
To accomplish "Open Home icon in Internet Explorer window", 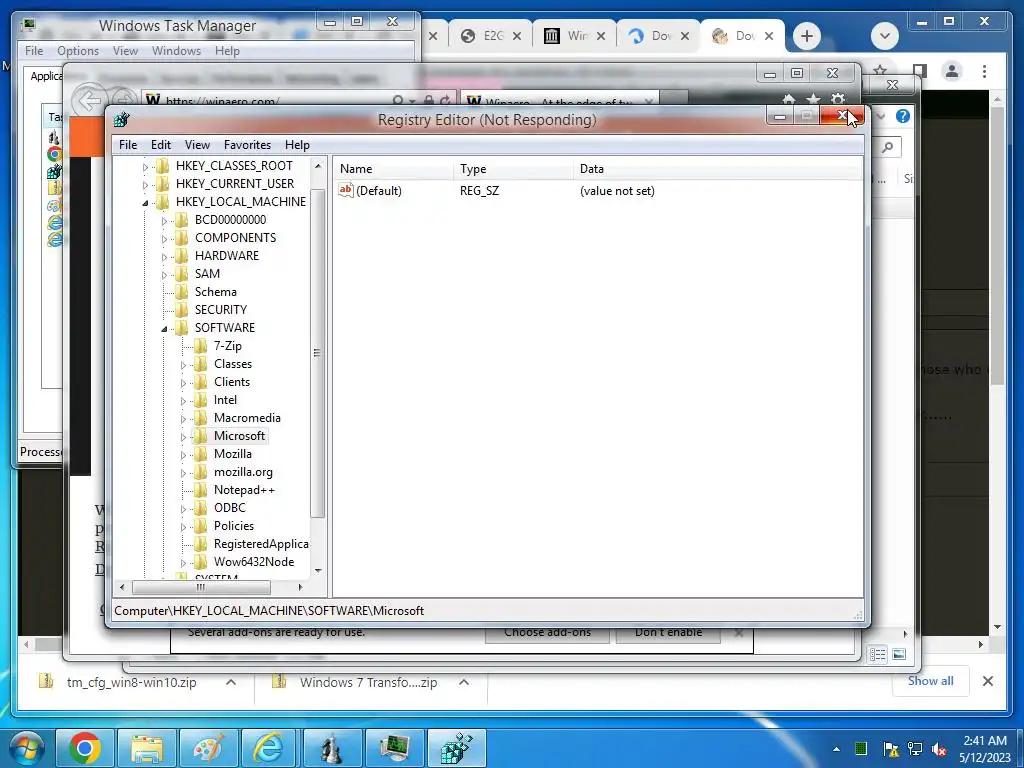I will 789,100.
